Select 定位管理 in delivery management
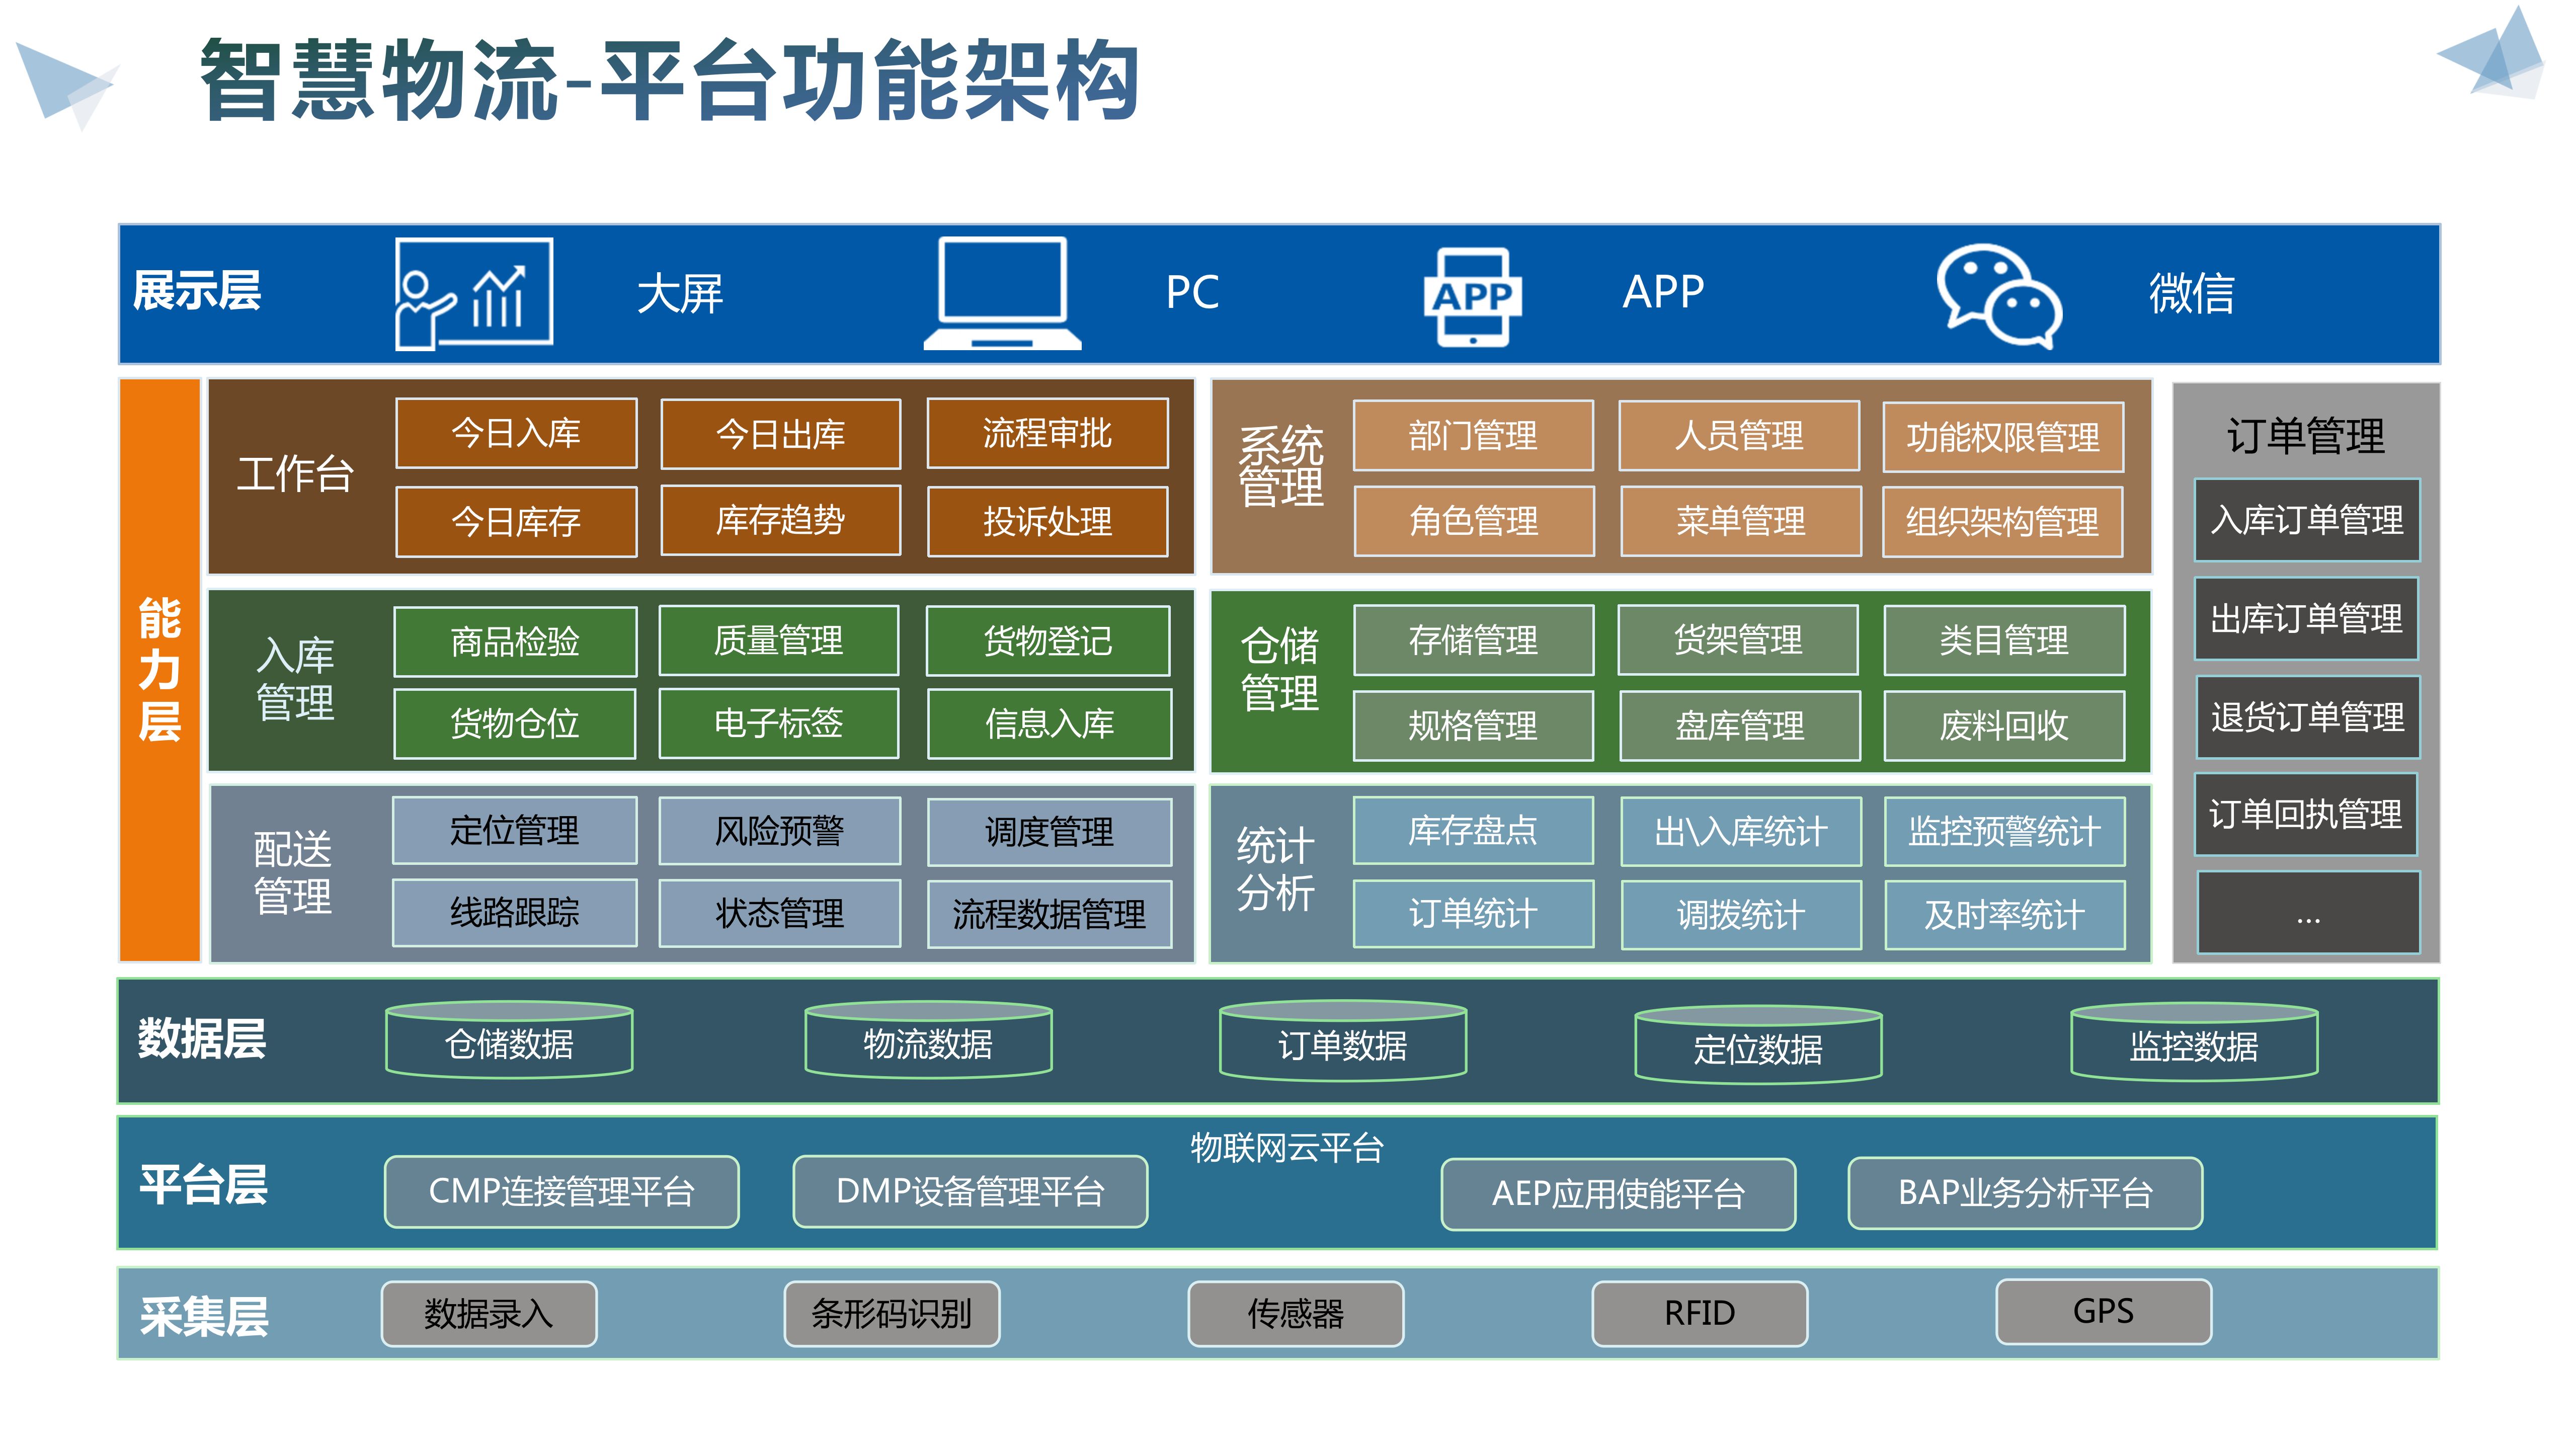The image size is (2576, 1449). (514, 830)
